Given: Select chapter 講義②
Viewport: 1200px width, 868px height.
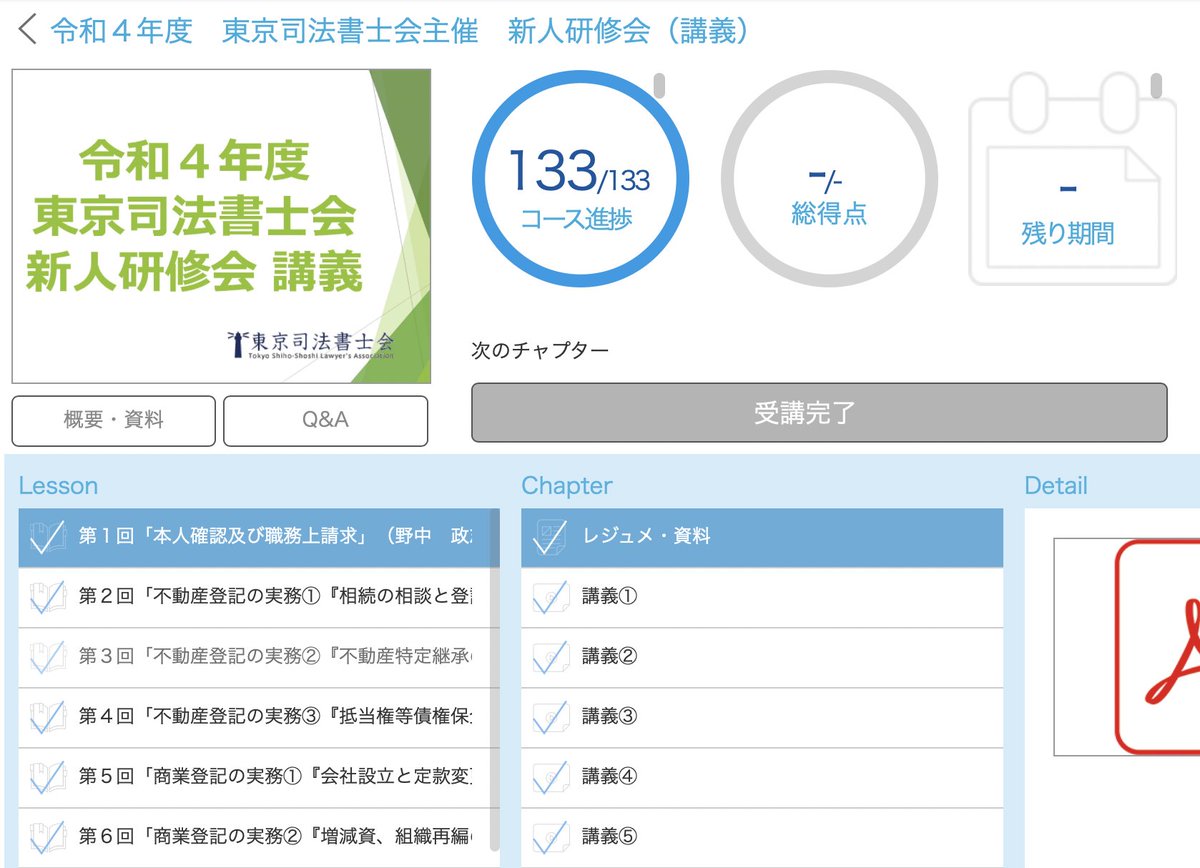Looking at the screenshot, I should [762, 657].
